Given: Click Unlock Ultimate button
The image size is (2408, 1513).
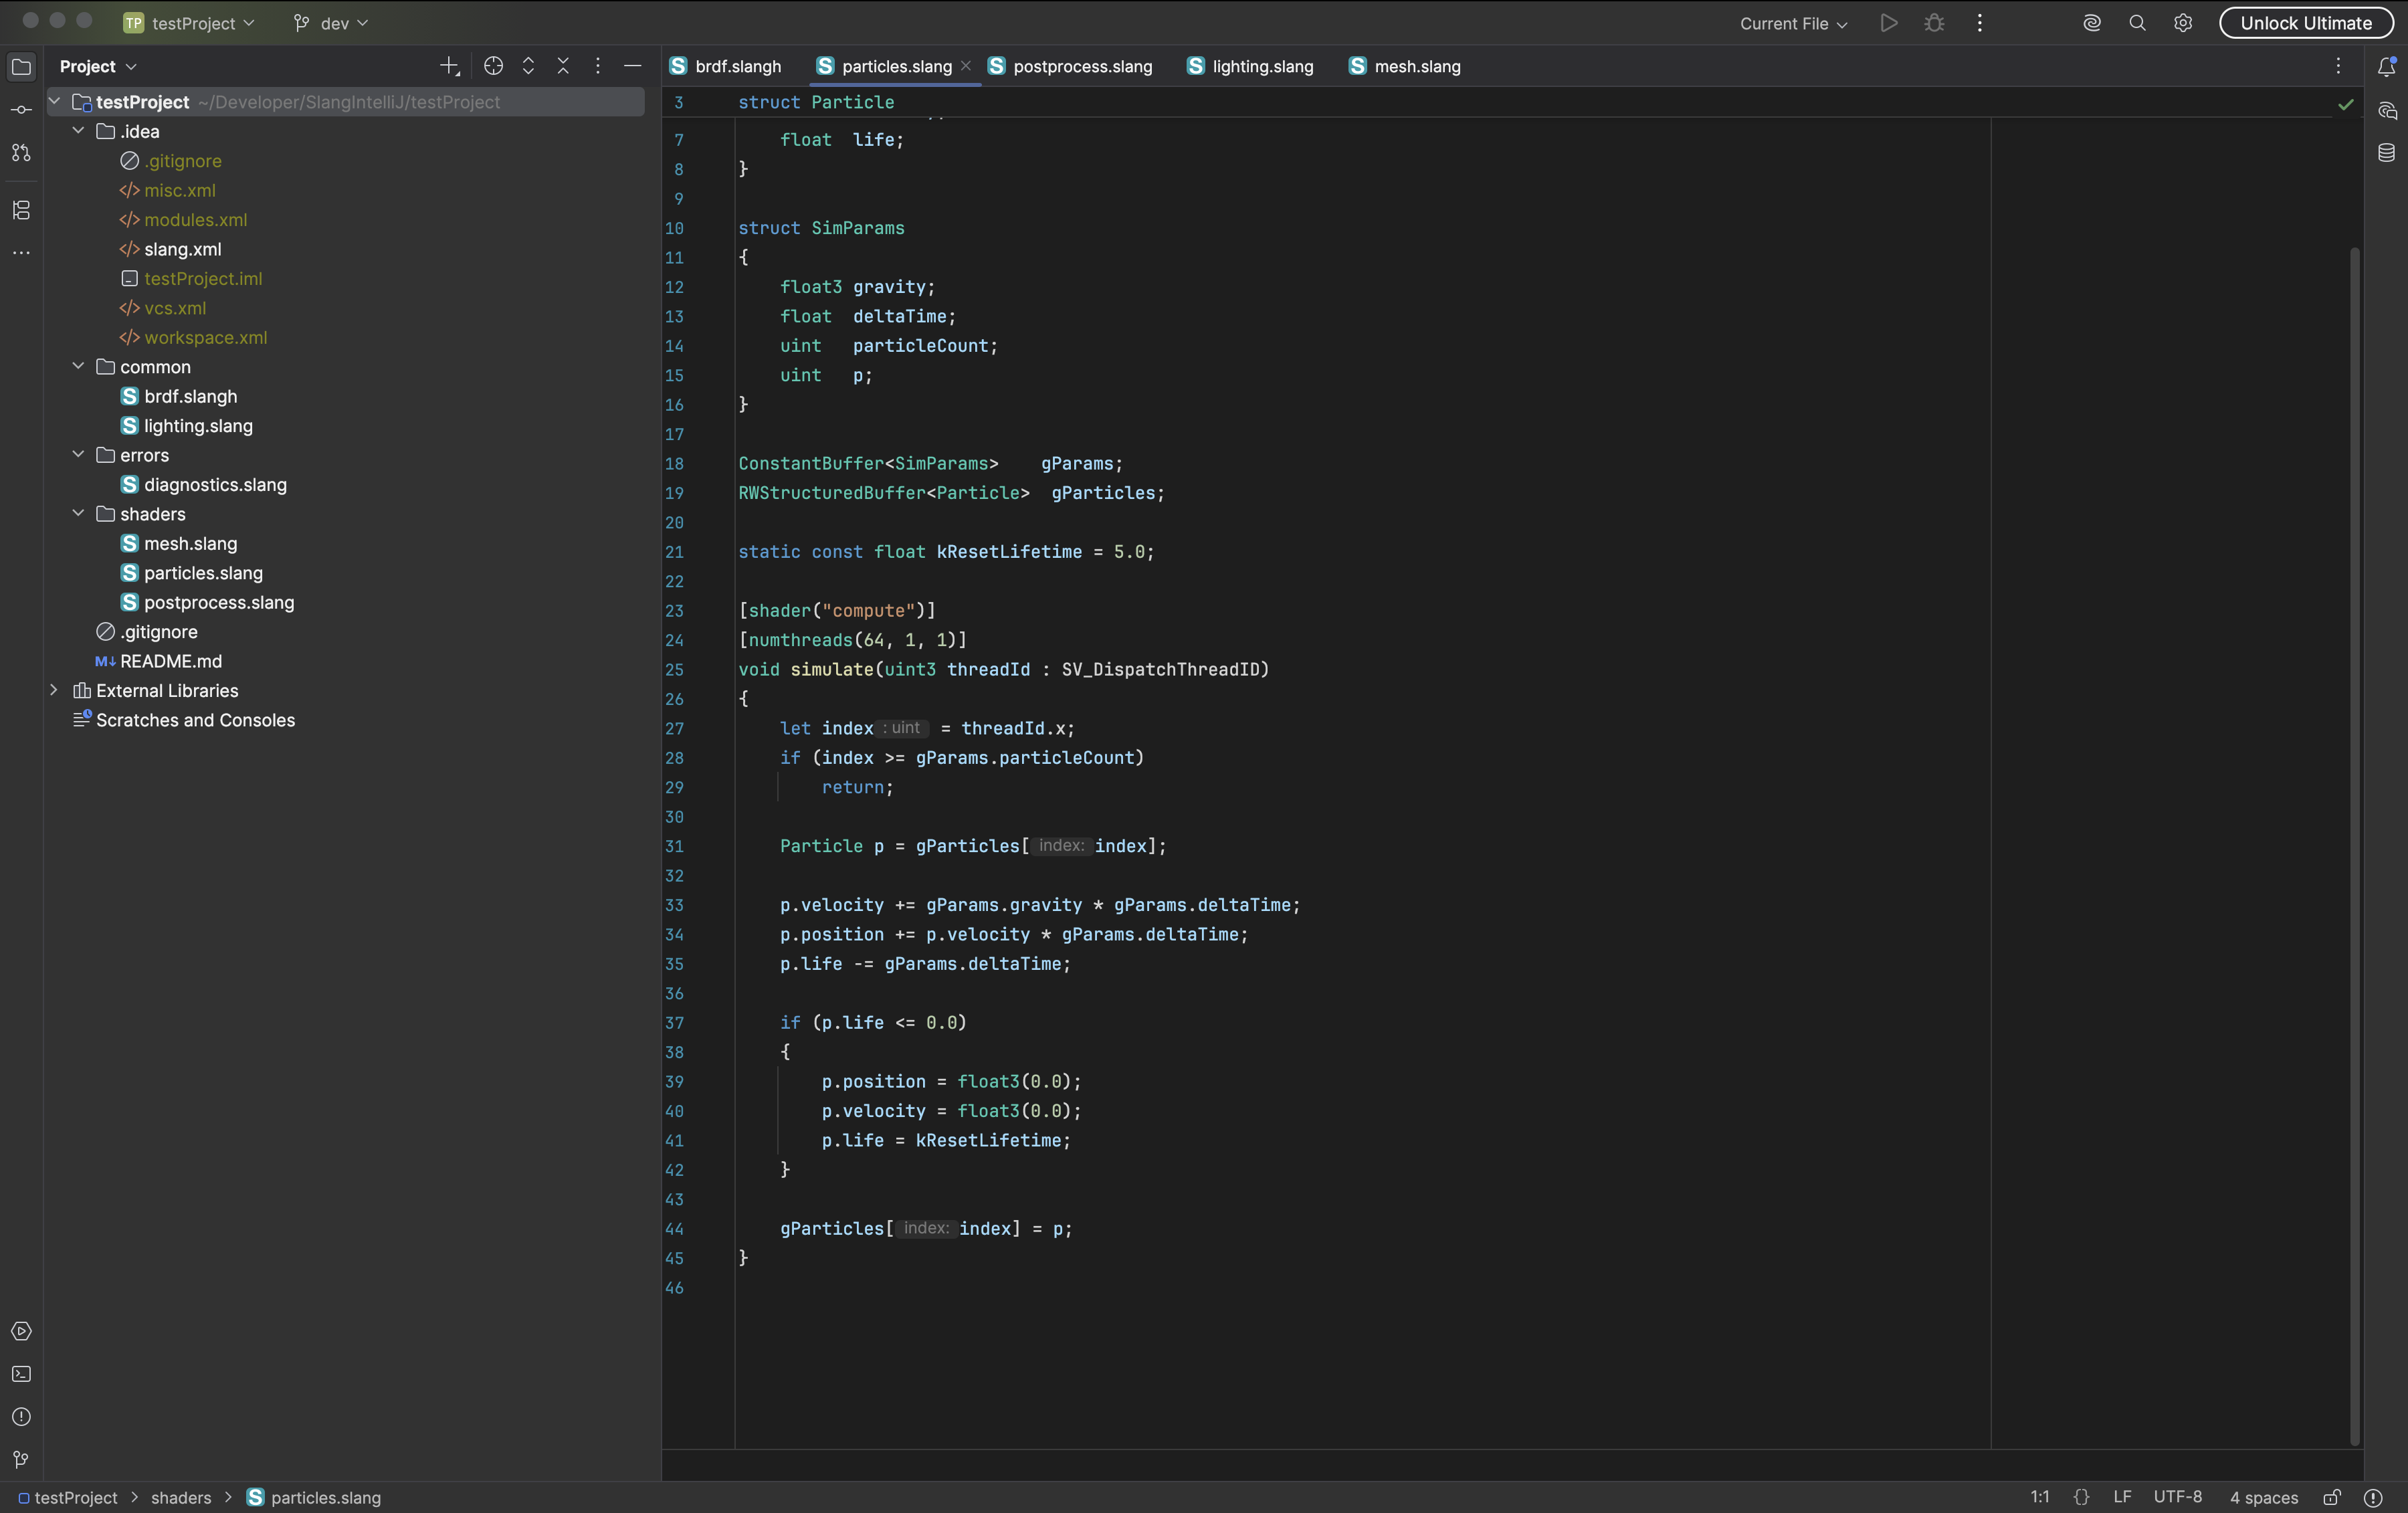Looking at the screenshot, I should click(2306, 23).
